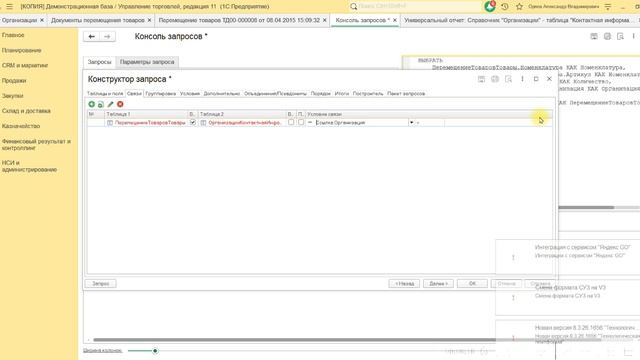Click the '< Назад' button
Image resolution: width=640 pixels, height=360 pixels.
pos(404,283)
